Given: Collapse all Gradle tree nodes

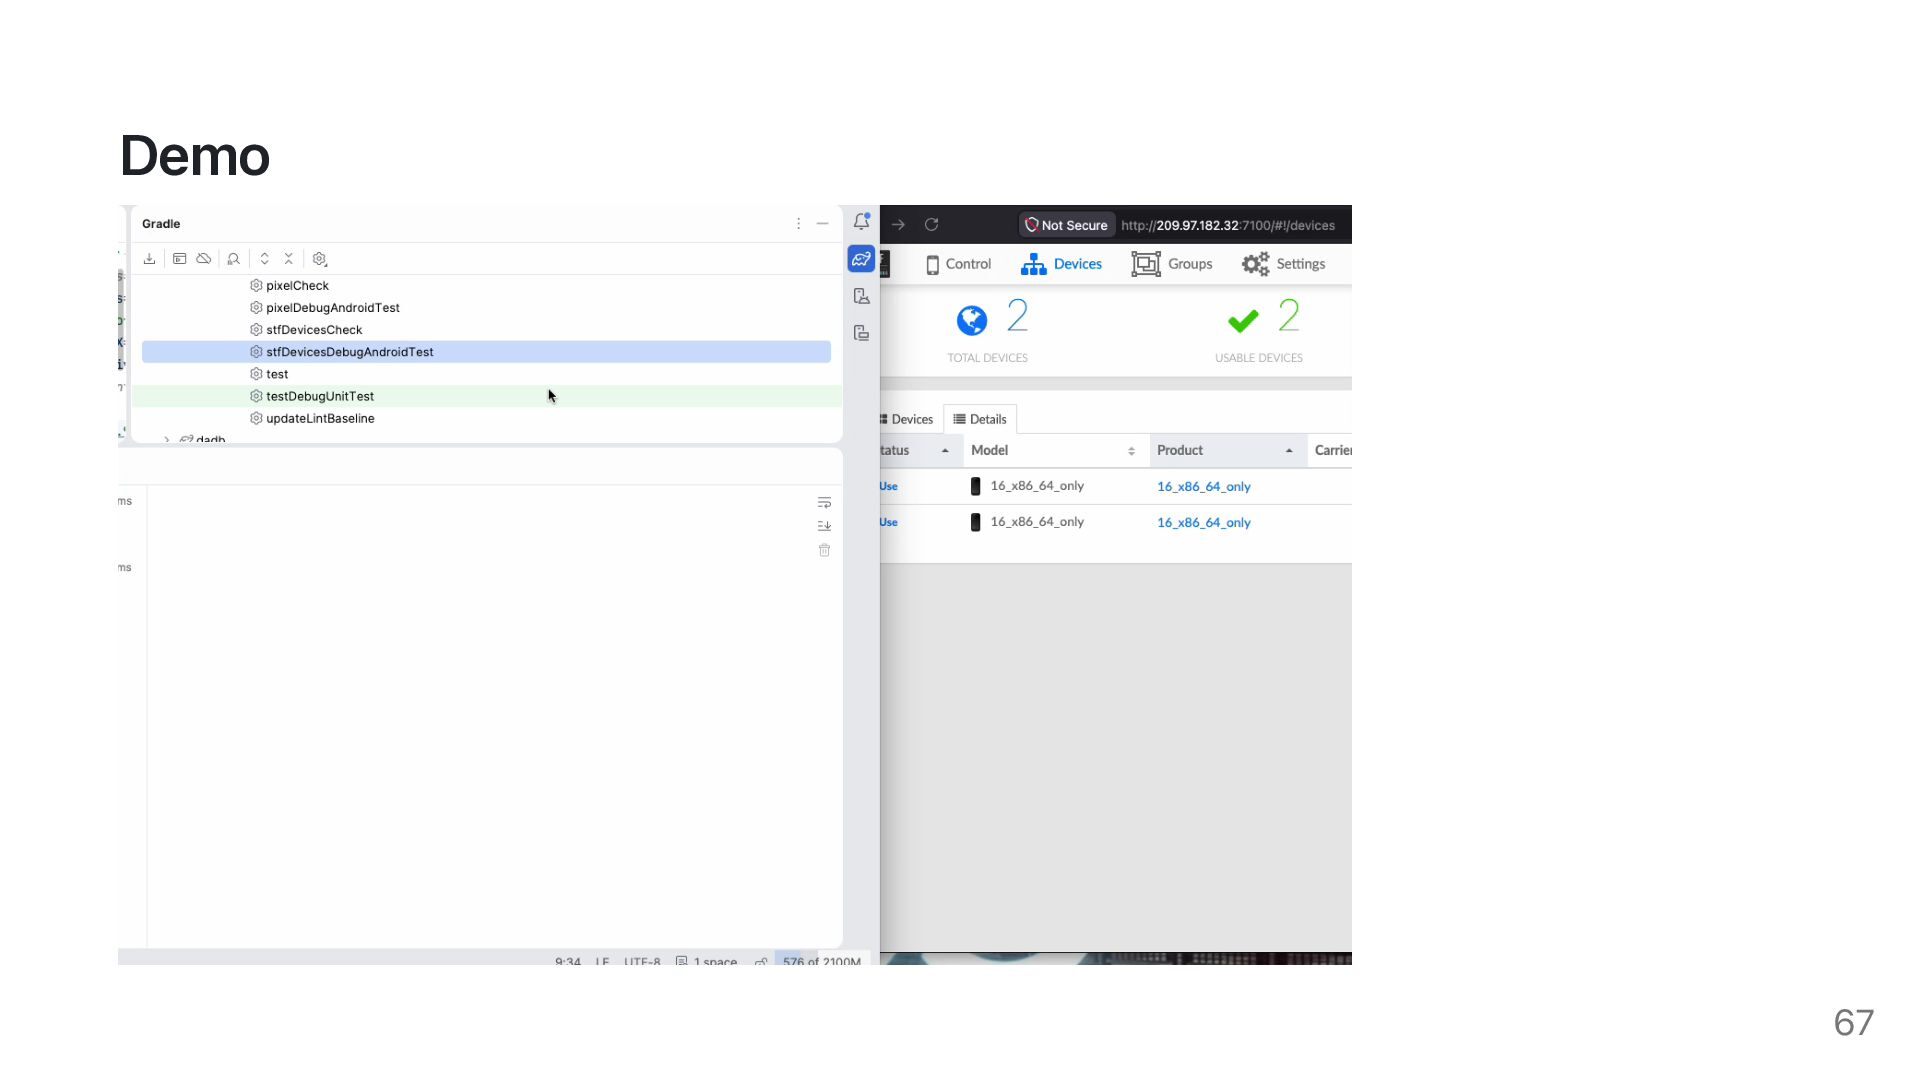Looking at the screenshot, I should [x=289, y=259].
